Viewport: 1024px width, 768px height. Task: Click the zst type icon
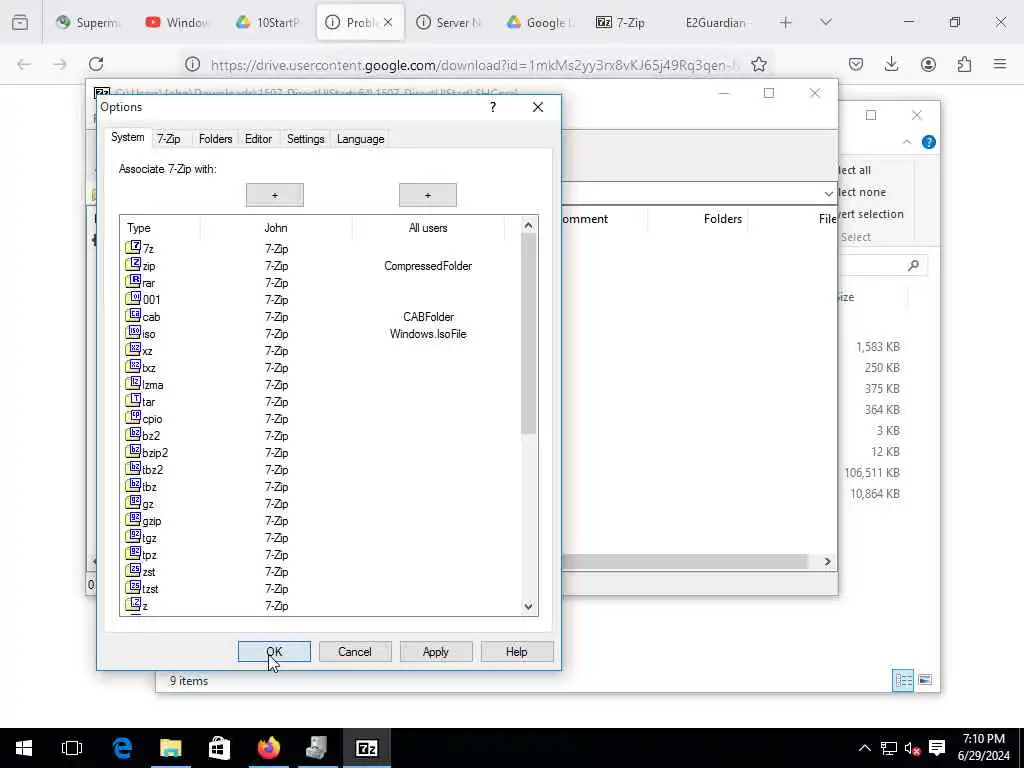click(133, 570)
